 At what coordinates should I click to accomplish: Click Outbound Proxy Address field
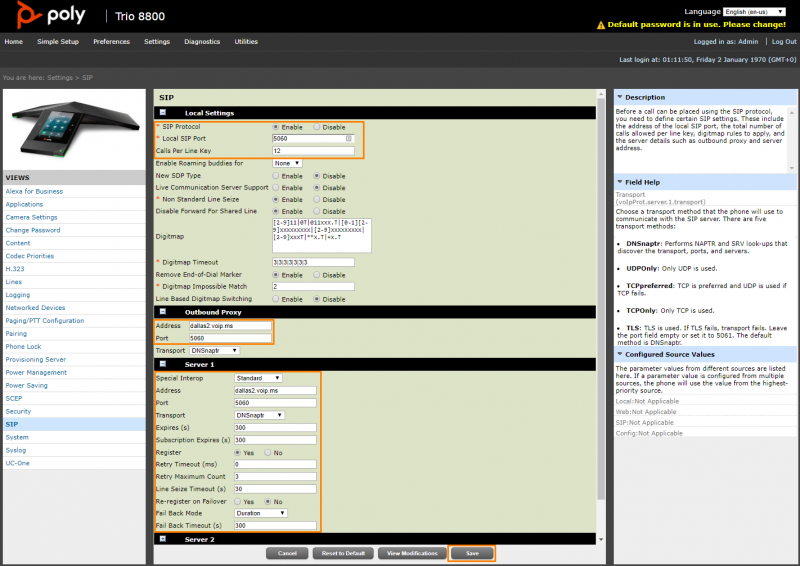[231, 326]
